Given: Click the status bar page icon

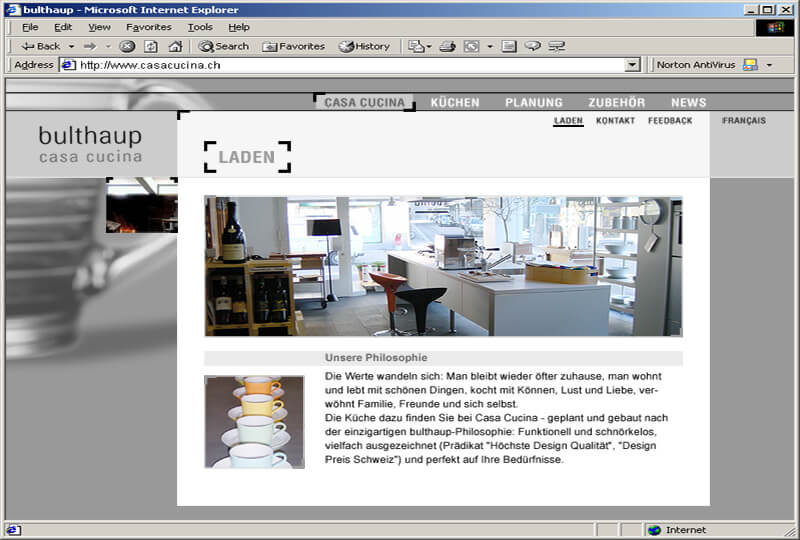Looking at the screenshot, I should point(13,530).
